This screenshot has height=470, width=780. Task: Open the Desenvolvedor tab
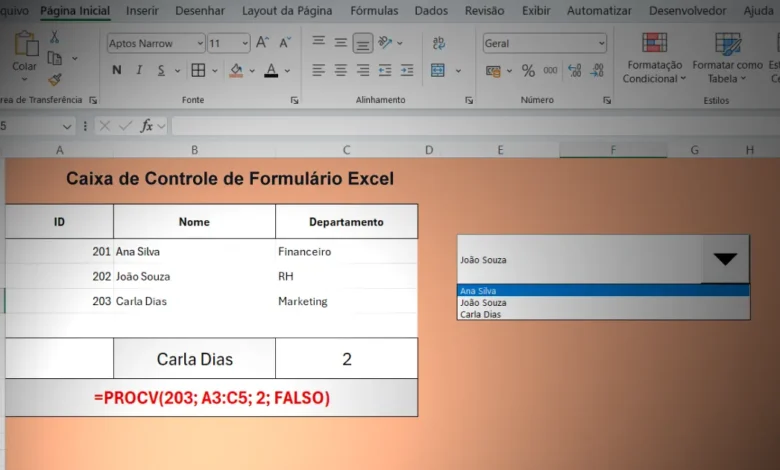(x=687, y=10)
